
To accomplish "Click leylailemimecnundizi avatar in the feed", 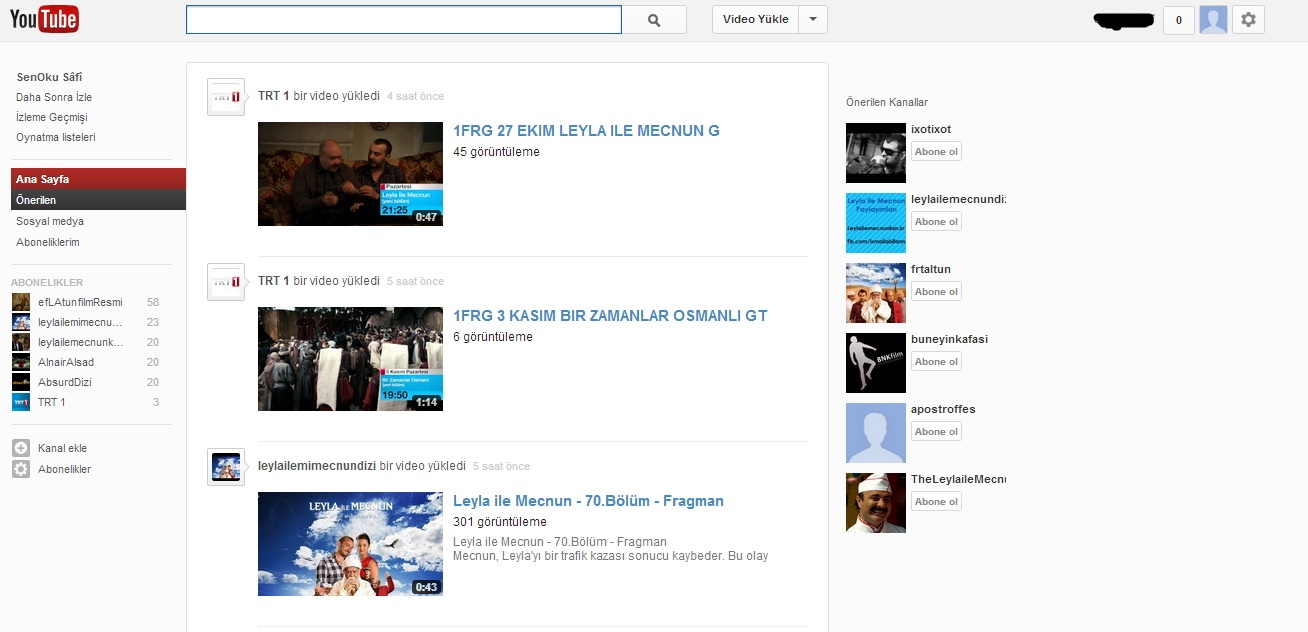I will [x=226, y=467].
